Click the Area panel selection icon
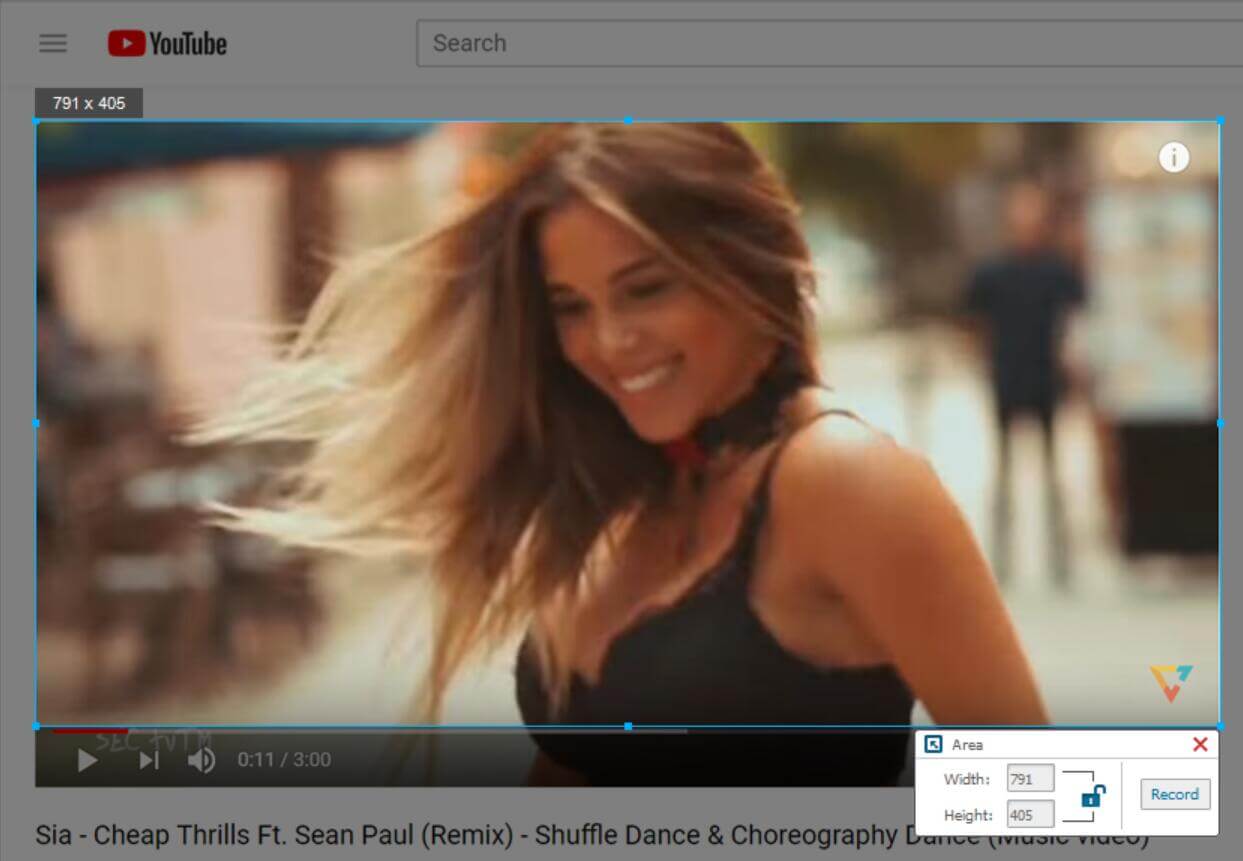This screenshot has height=861, width=1243. pyautogui.click(x=933, y=744)
